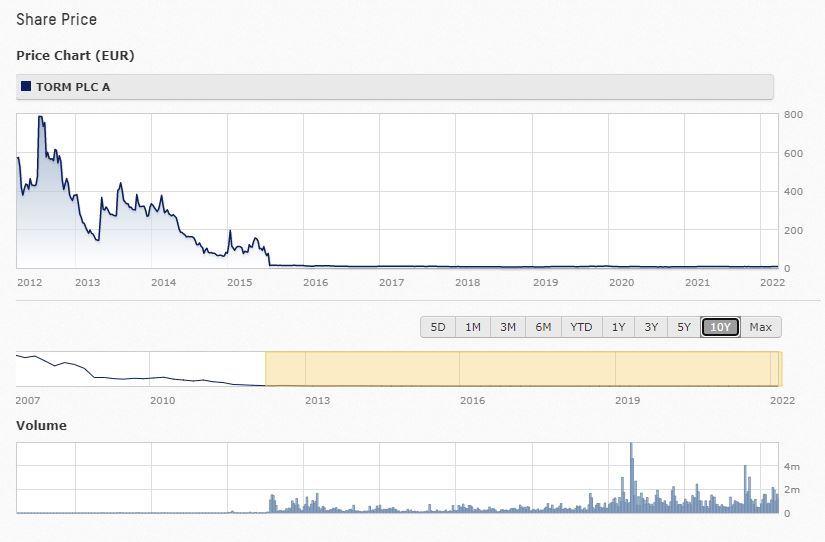This screenshot has height=542, width=825.
Task: Toggle the TORM PLC A series label
Action: click(73, 87)
